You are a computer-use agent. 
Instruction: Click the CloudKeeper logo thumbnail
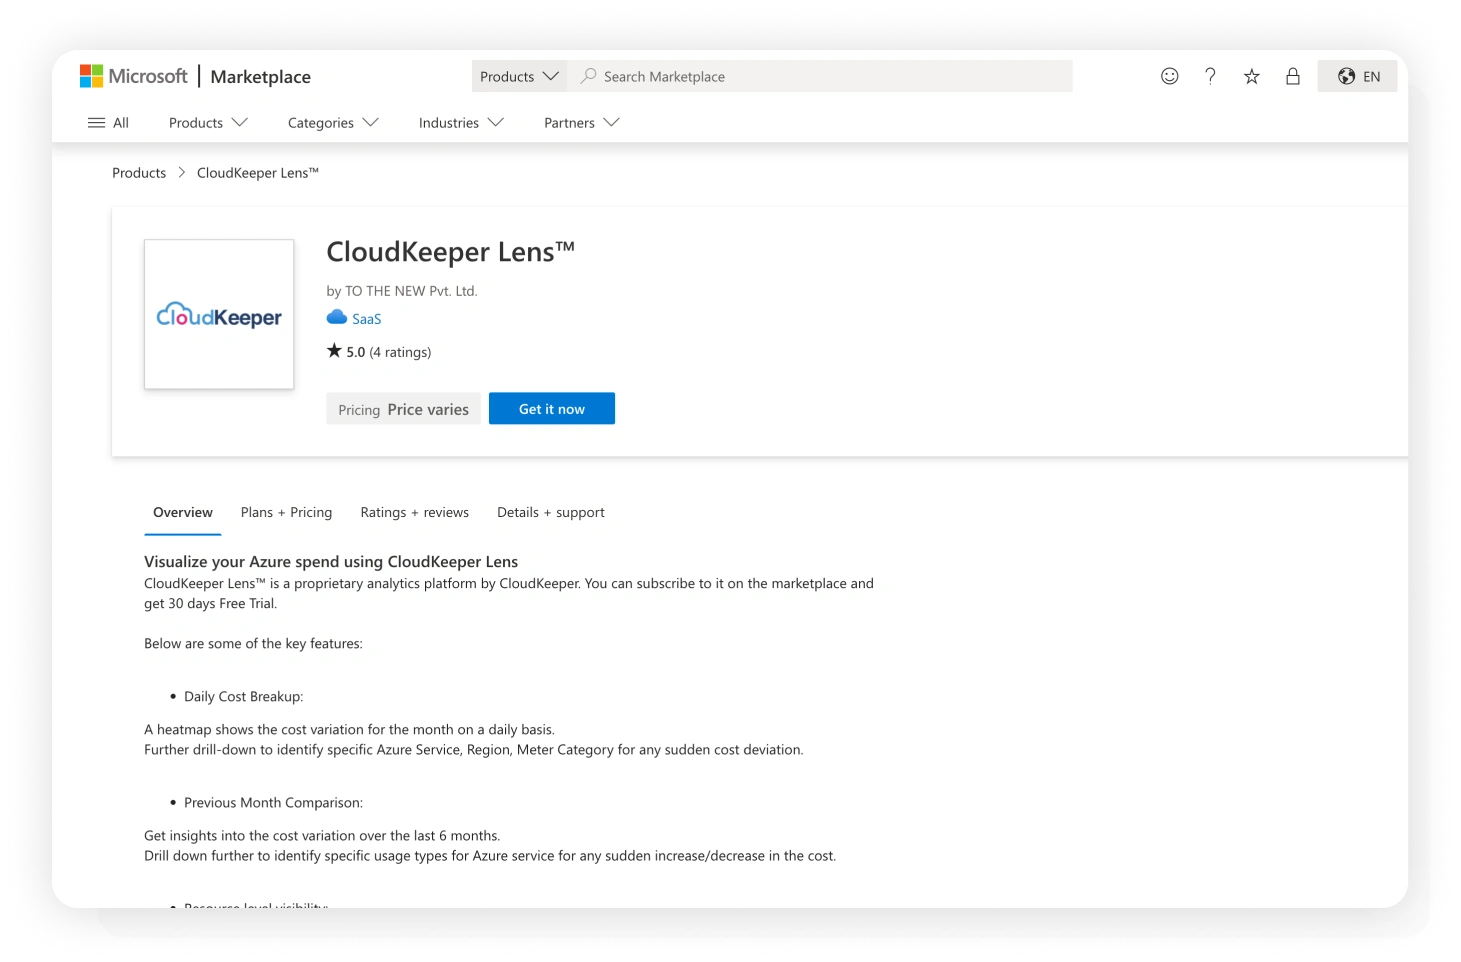[219, 314]
